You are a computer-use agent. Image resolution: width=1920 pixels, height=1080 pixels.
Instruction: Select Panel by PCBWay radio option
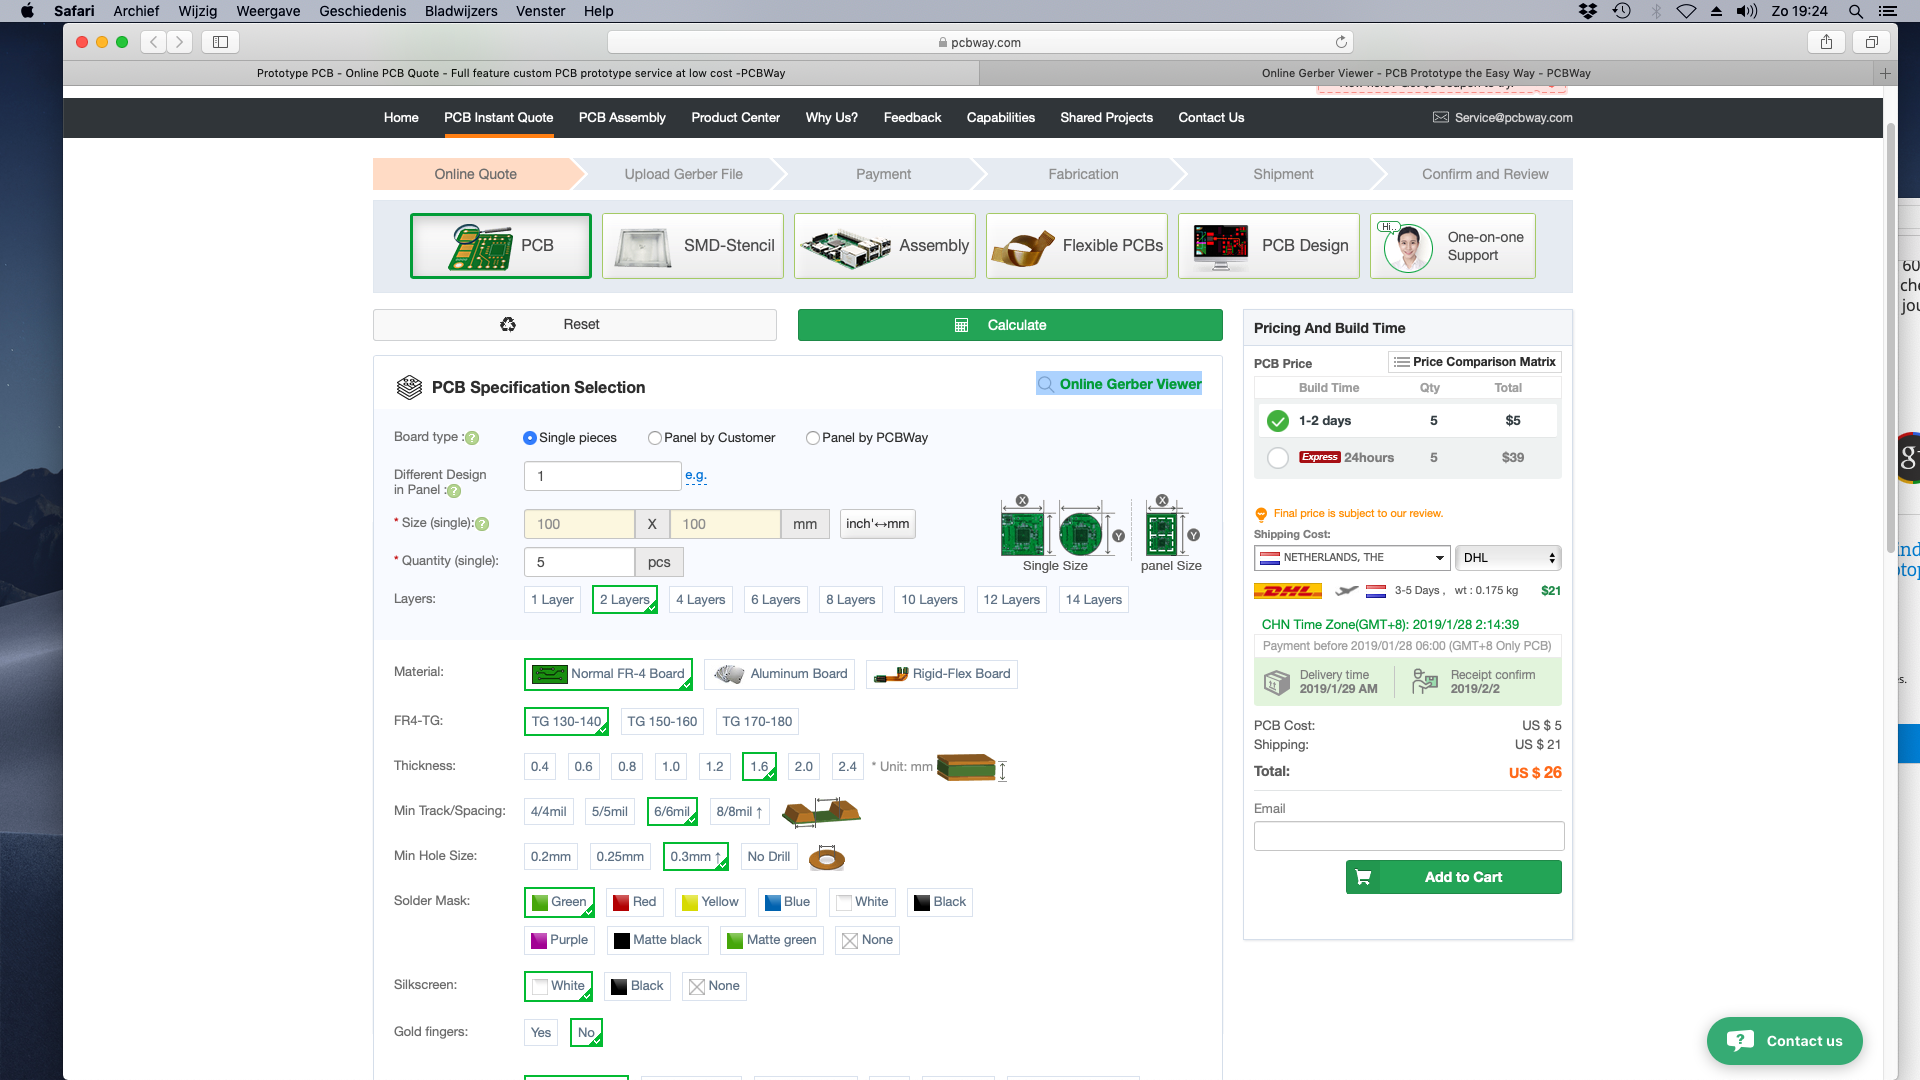point(813,438)
